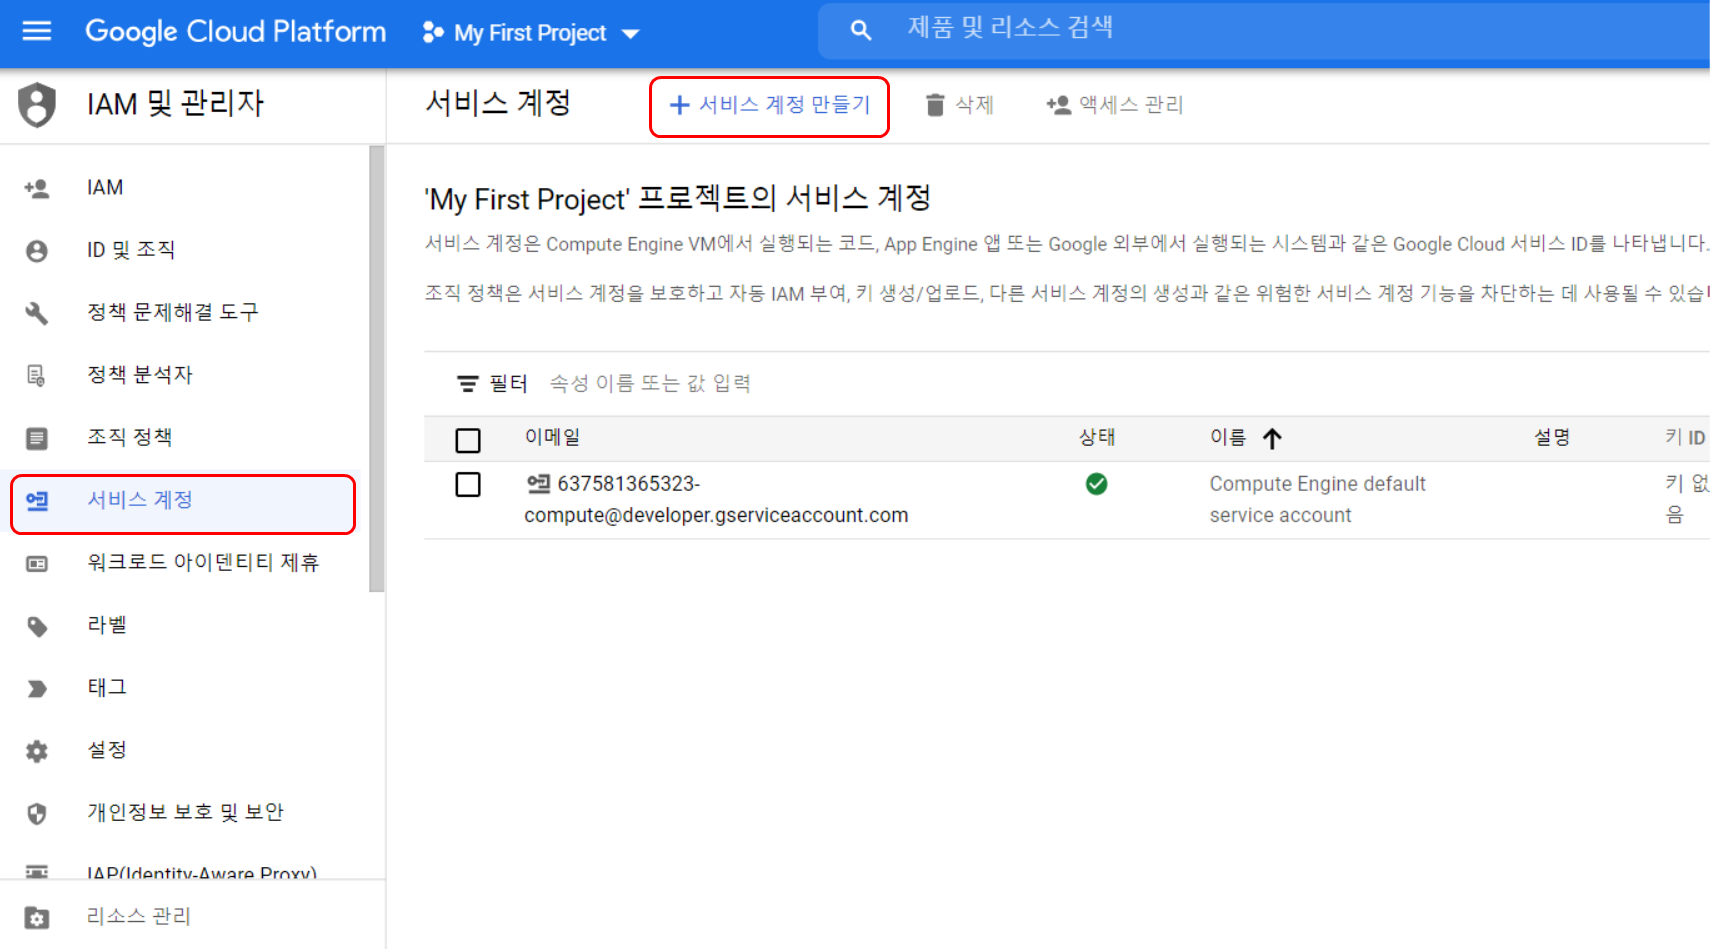Sort by 이름 column arrow

[x=1272, y=439]
